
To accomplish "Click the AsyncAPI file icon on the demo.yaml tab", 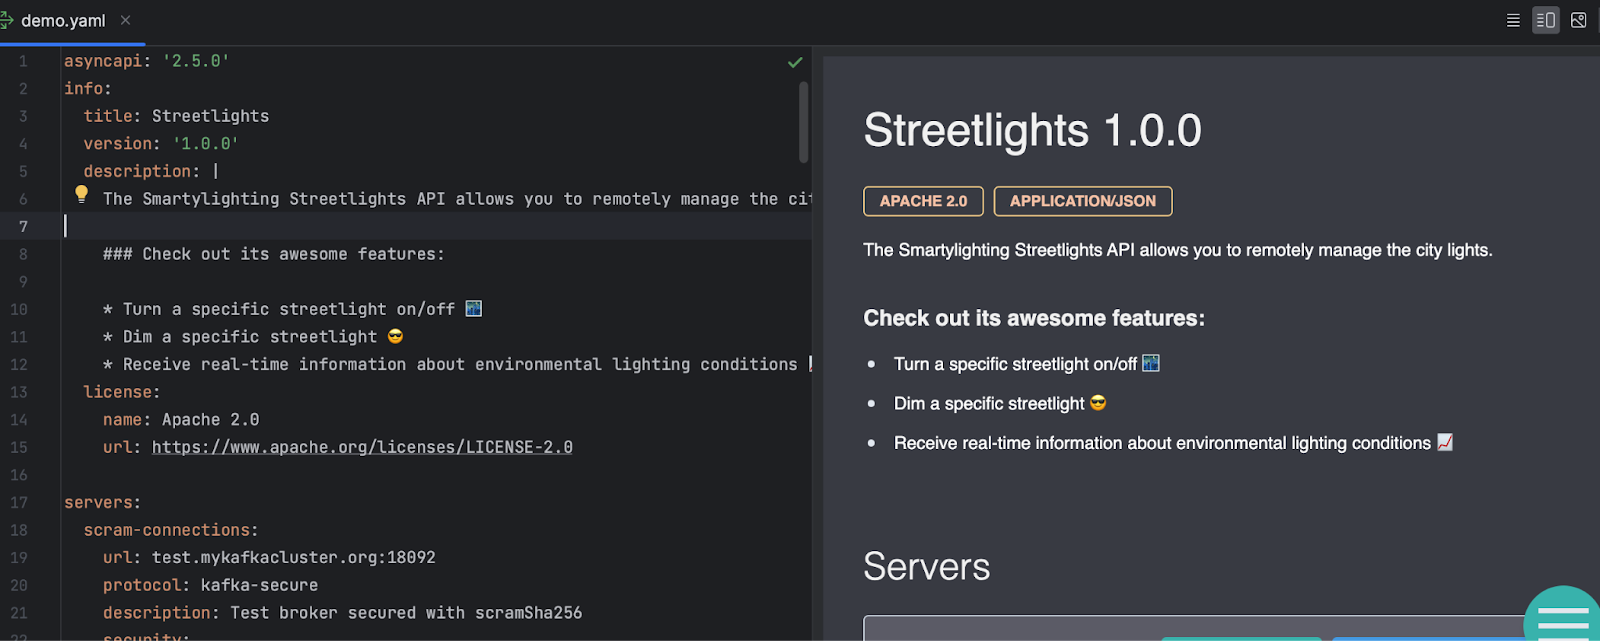I will 6,20.
